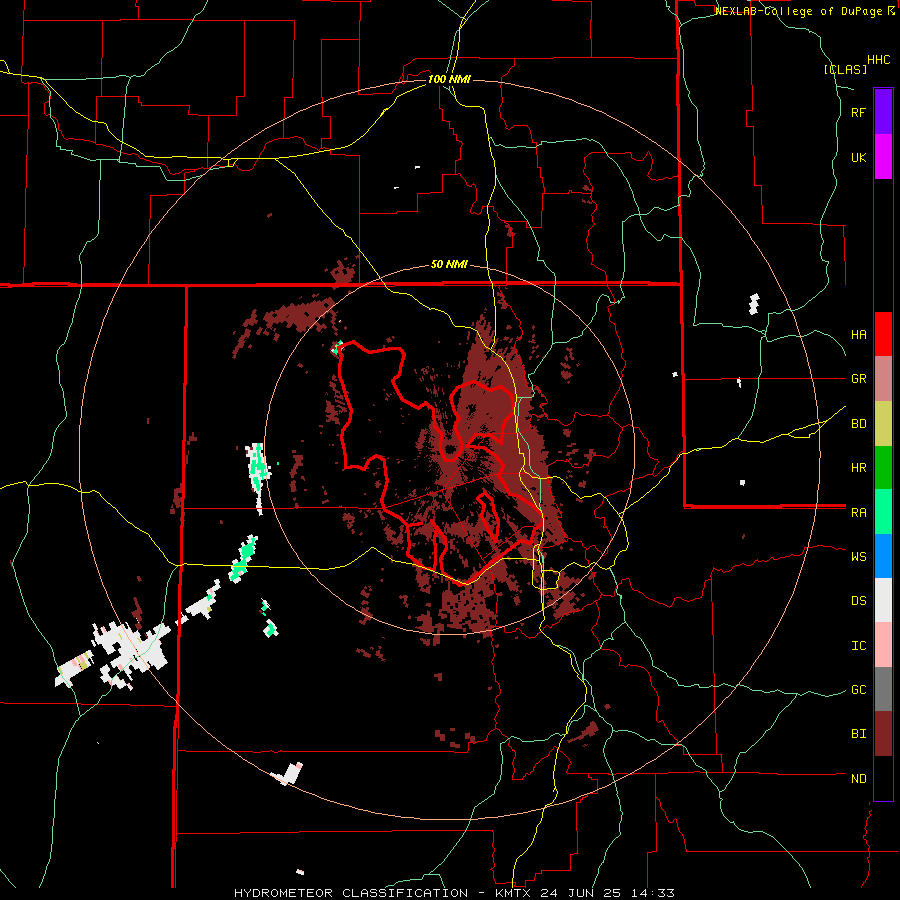Pick the brown BI legend swatch
Viewport: 900px width, 900px height.
(x=883, y=734)
